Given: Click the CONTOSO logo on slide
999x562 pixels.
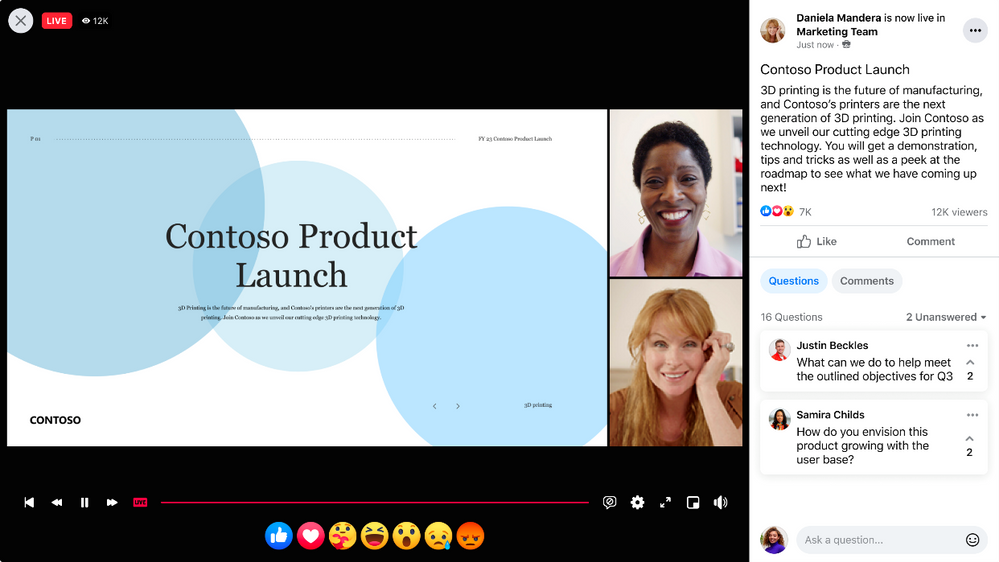Looking at the screenshot, I should click(55, 420).
